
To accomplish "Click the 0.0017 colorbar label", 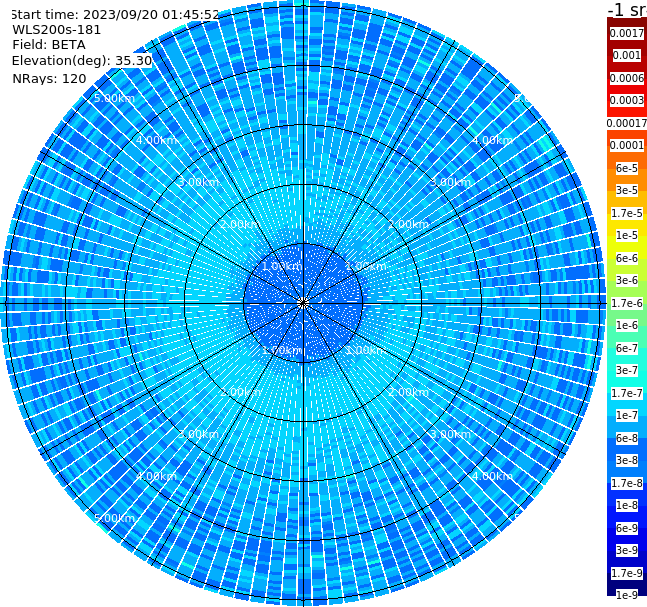I will [x=627, y=33].
